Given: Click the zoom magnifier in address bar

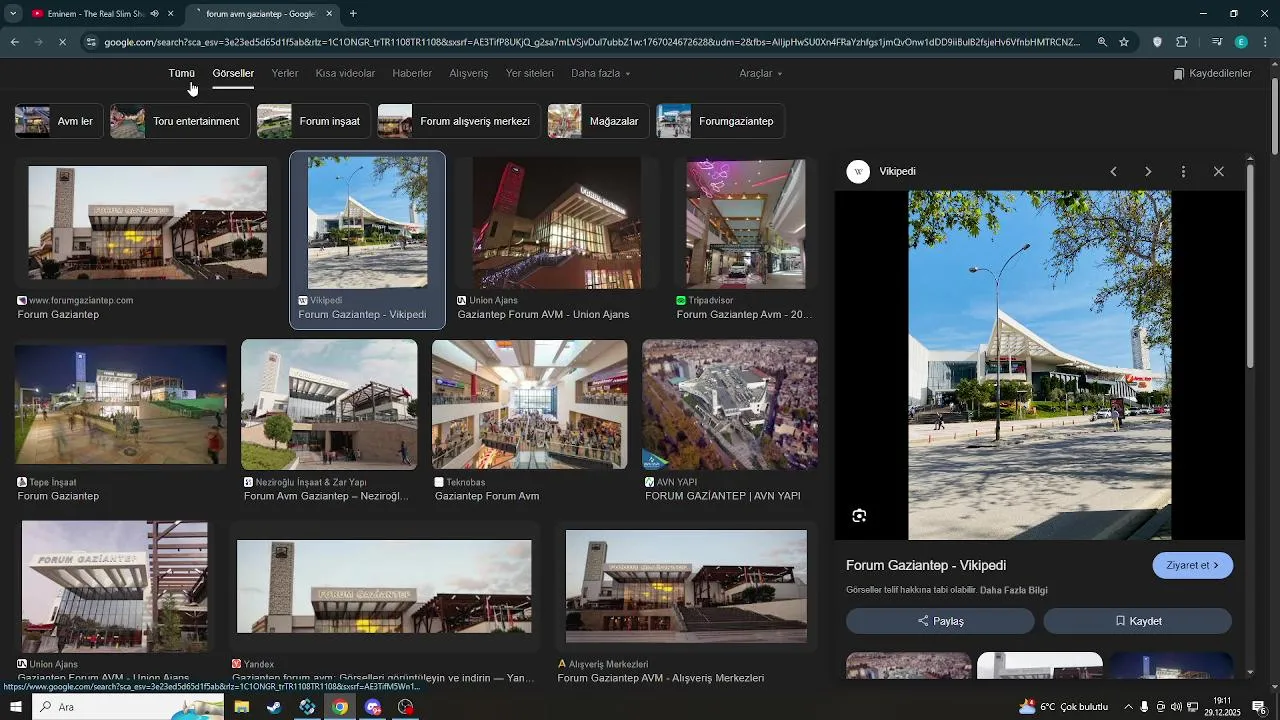Looking at the screenshot, I should [x=1102, y=42].
